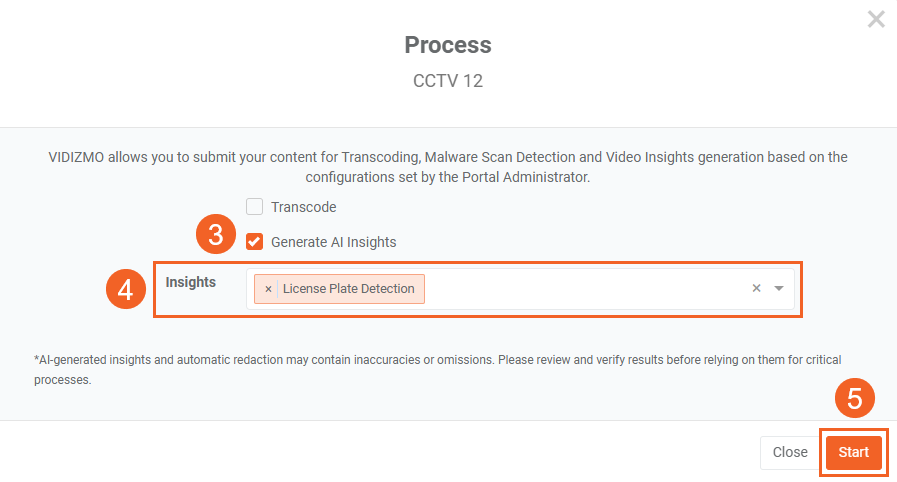The width and height of the screenshot is (897, 482).
Task: Click the VIDIZMO description paragraph
Action: tap(448, 166)
